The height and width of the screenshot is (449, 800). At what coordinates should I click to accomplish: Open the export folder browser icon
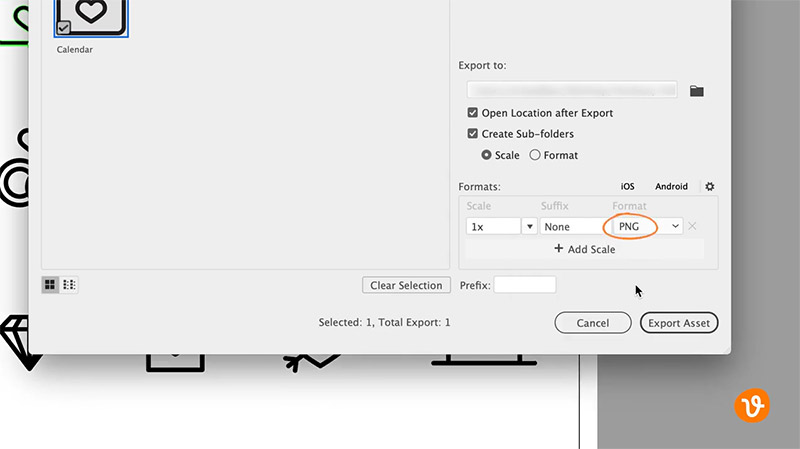click(696, 91)
